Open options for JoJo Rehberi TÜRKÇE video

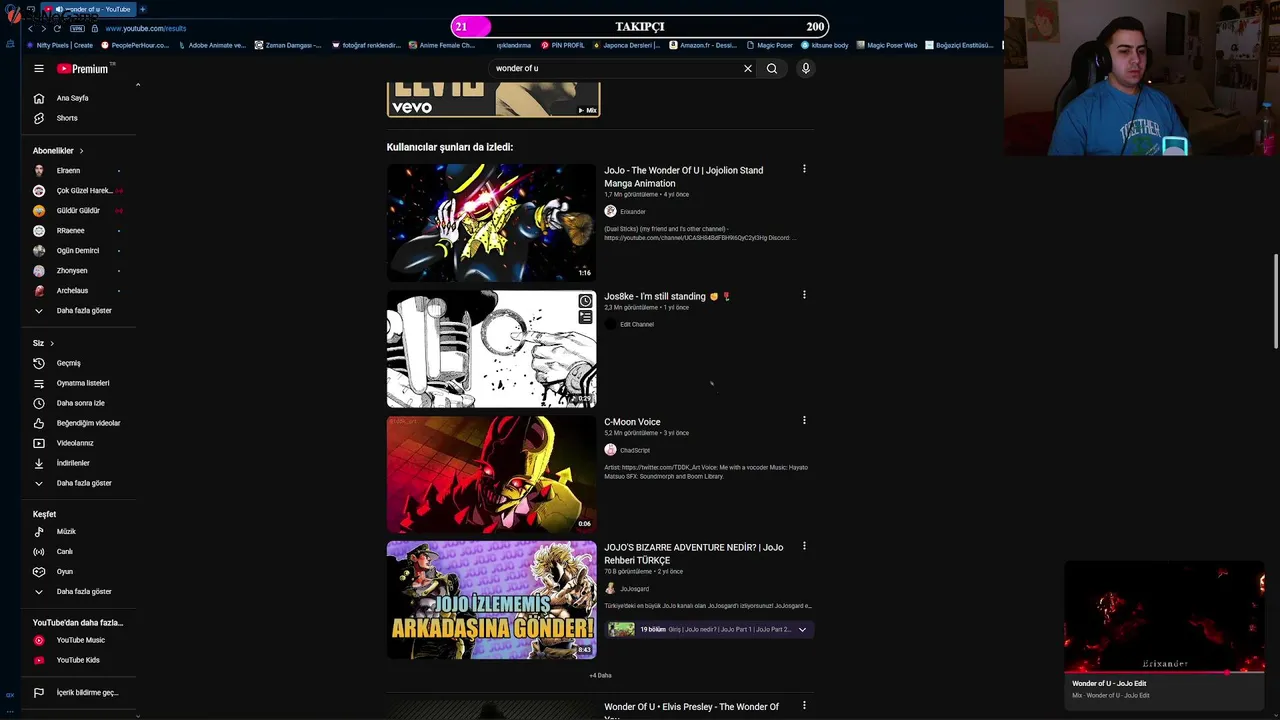(x=804, y=546)
